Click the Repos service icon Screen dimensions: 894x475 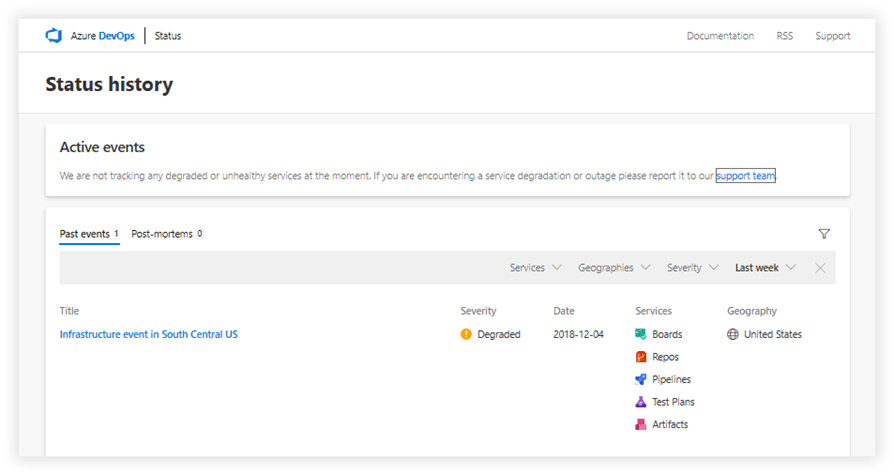tap(641, 357)
